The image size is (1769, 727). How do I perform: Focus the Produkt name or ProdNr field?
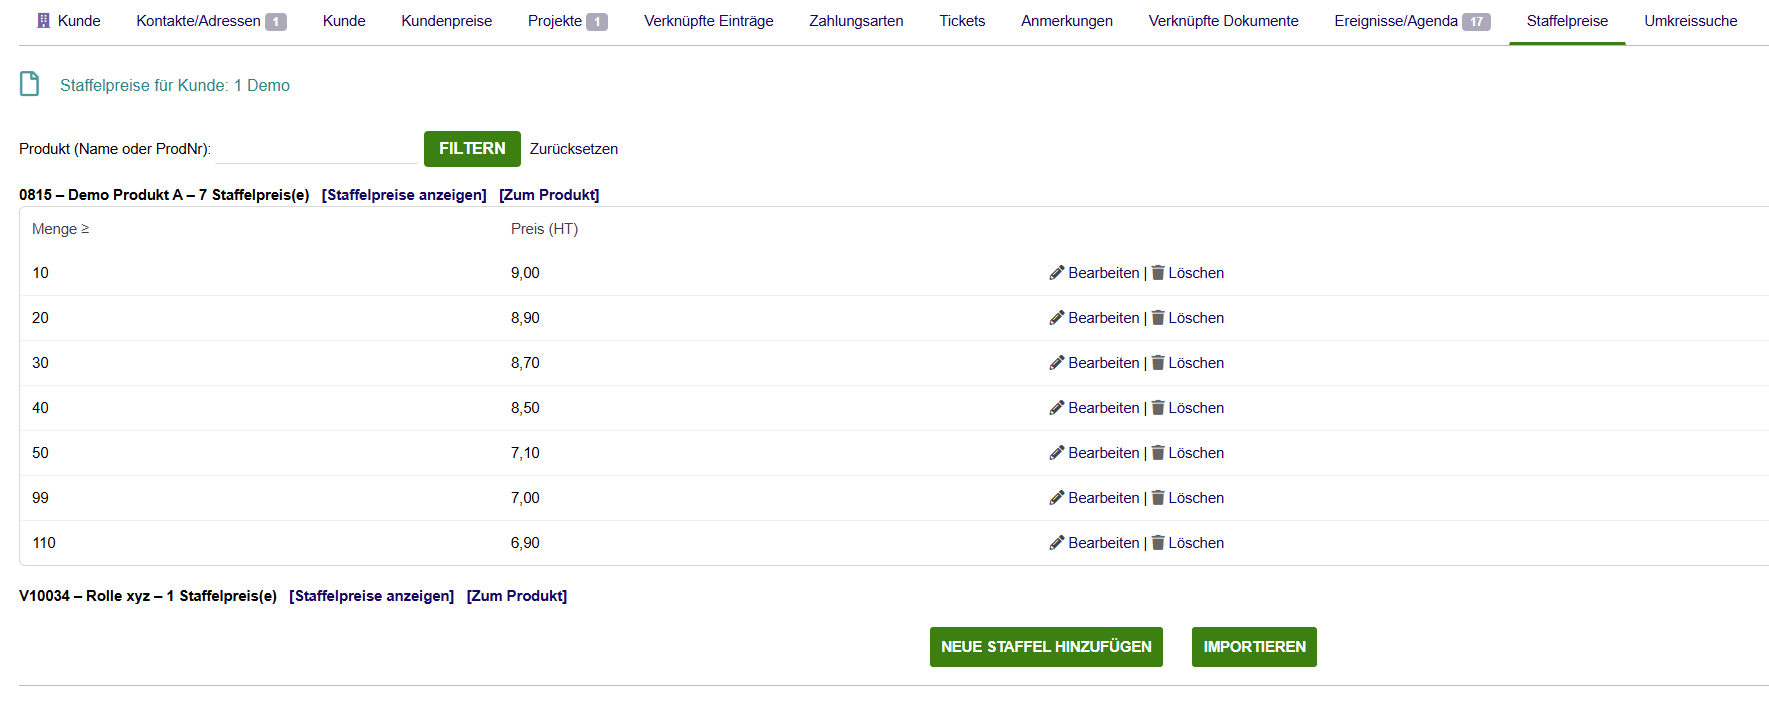317,150
